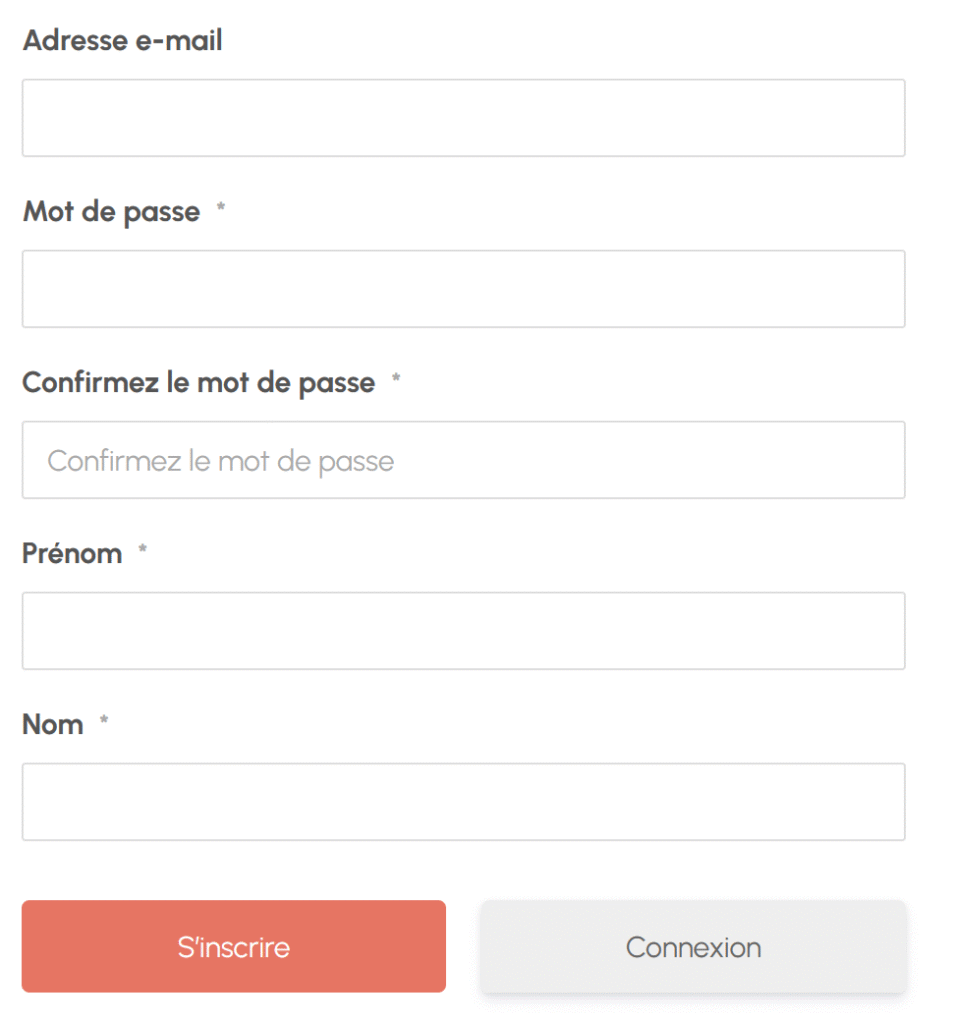This screenshot has height=1024, width=955.
Task: Focus the Nom input field
Action: pyautogui.click(x=463, y=802)
